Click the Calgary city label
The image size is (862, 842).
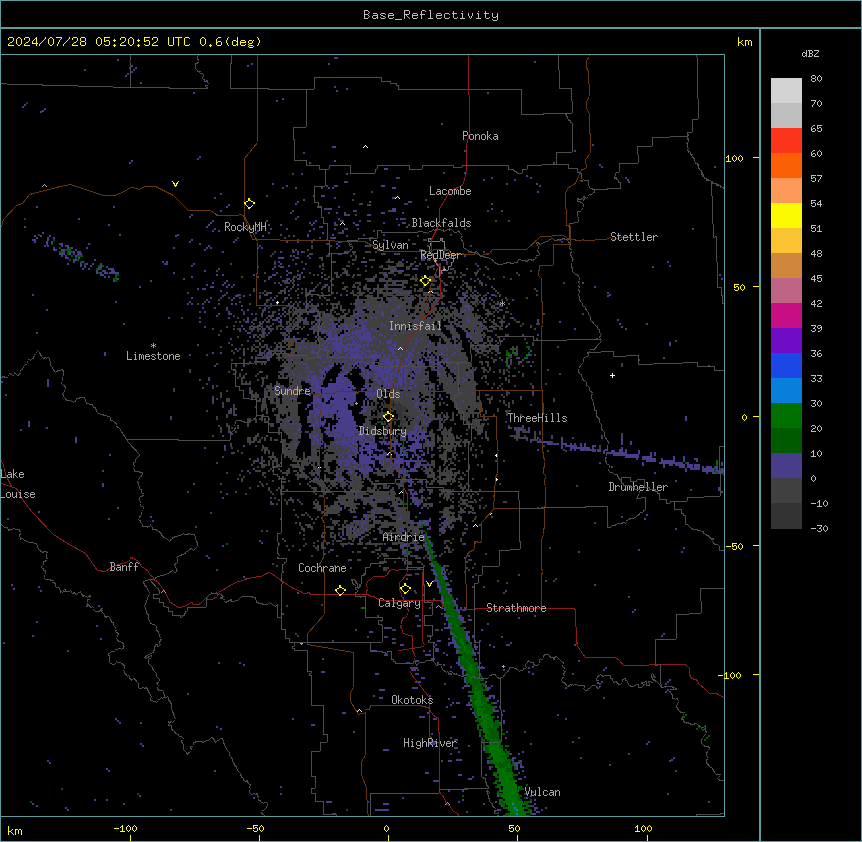[x=399, y=603]
